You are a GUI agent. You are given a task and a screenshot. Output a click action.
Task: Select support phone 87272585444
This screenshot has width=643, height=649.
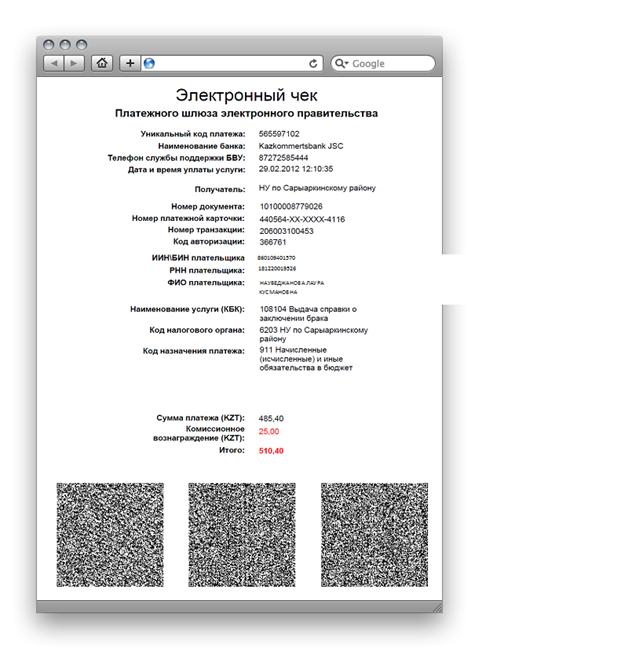283,158
